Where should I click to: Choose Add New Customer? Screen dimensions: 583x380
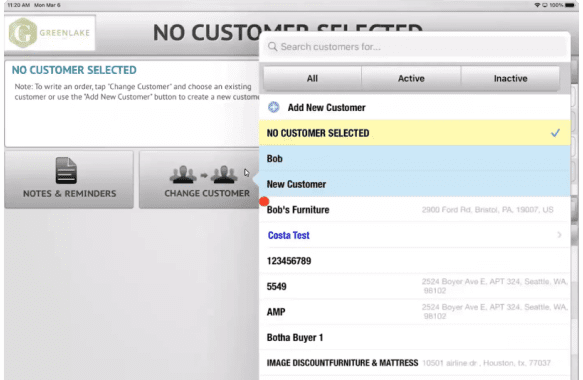(415, 107)
